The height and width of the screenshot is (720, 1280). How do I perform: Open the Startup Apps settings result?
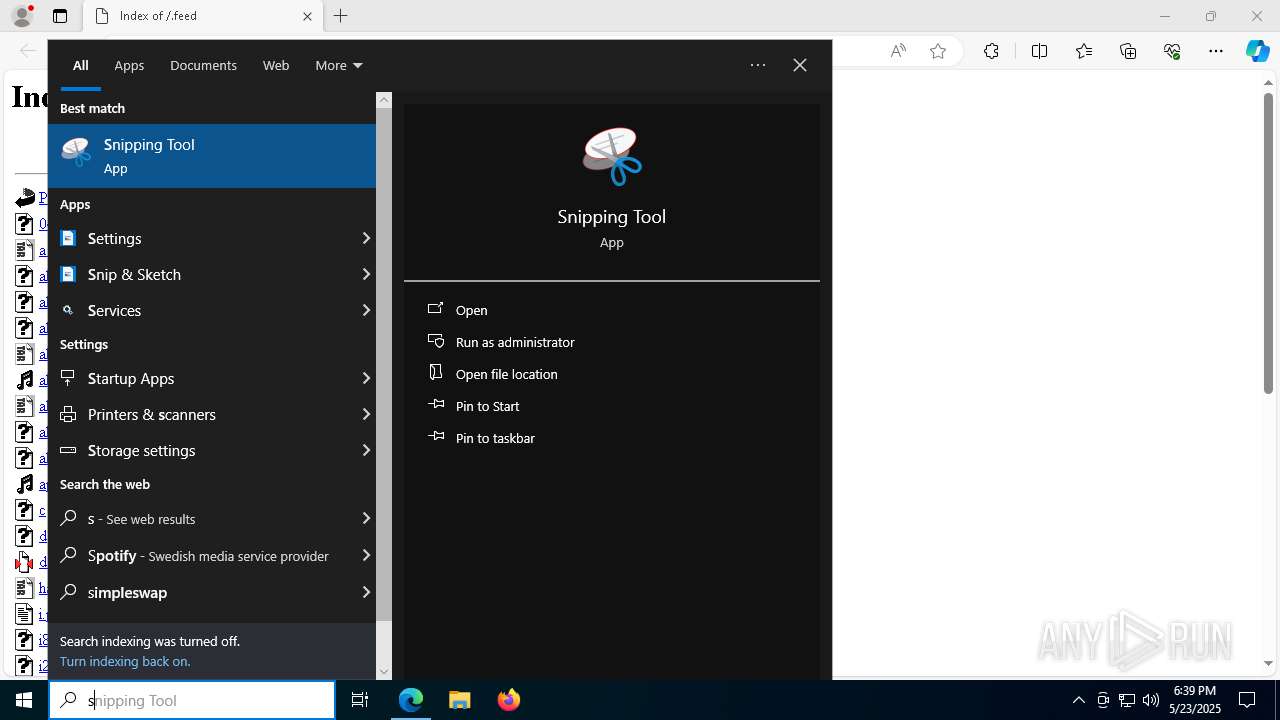click(211, 378)
